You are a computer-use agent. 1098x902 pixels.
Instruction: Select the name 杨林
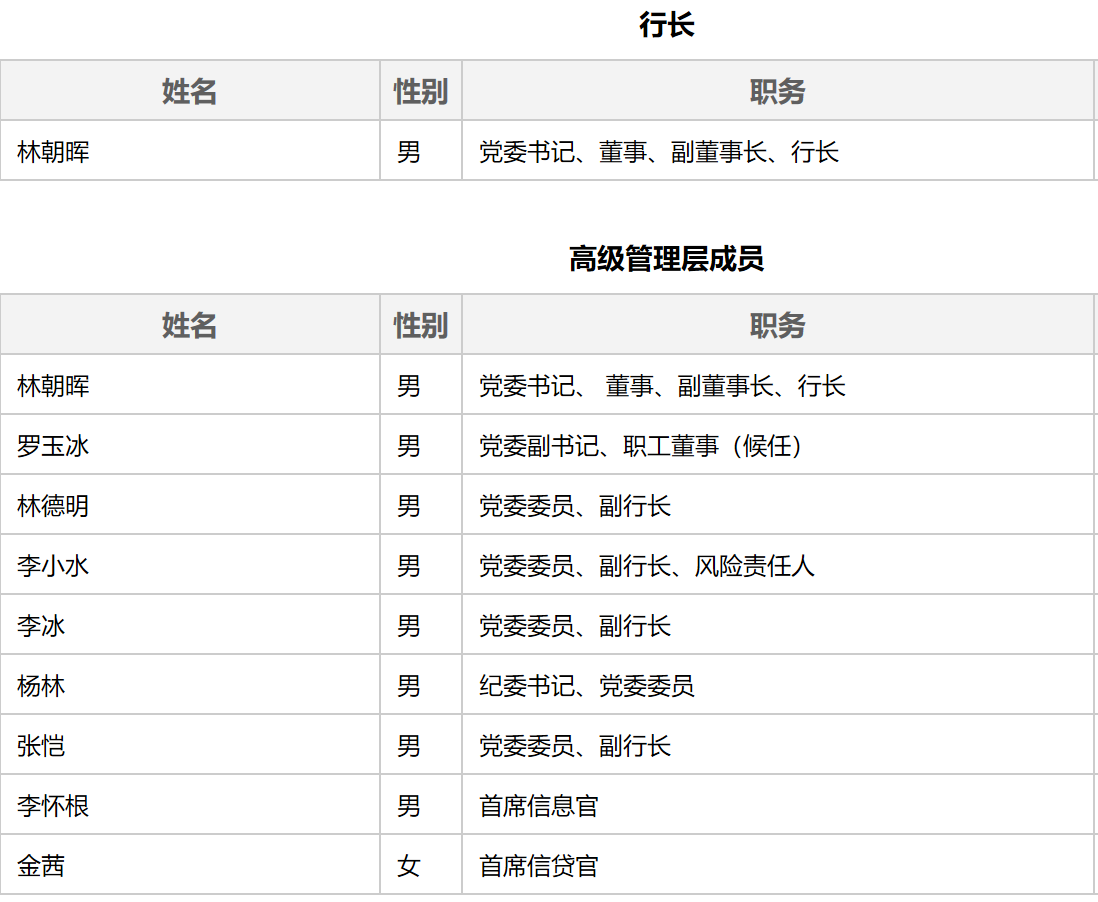[41, 686]
